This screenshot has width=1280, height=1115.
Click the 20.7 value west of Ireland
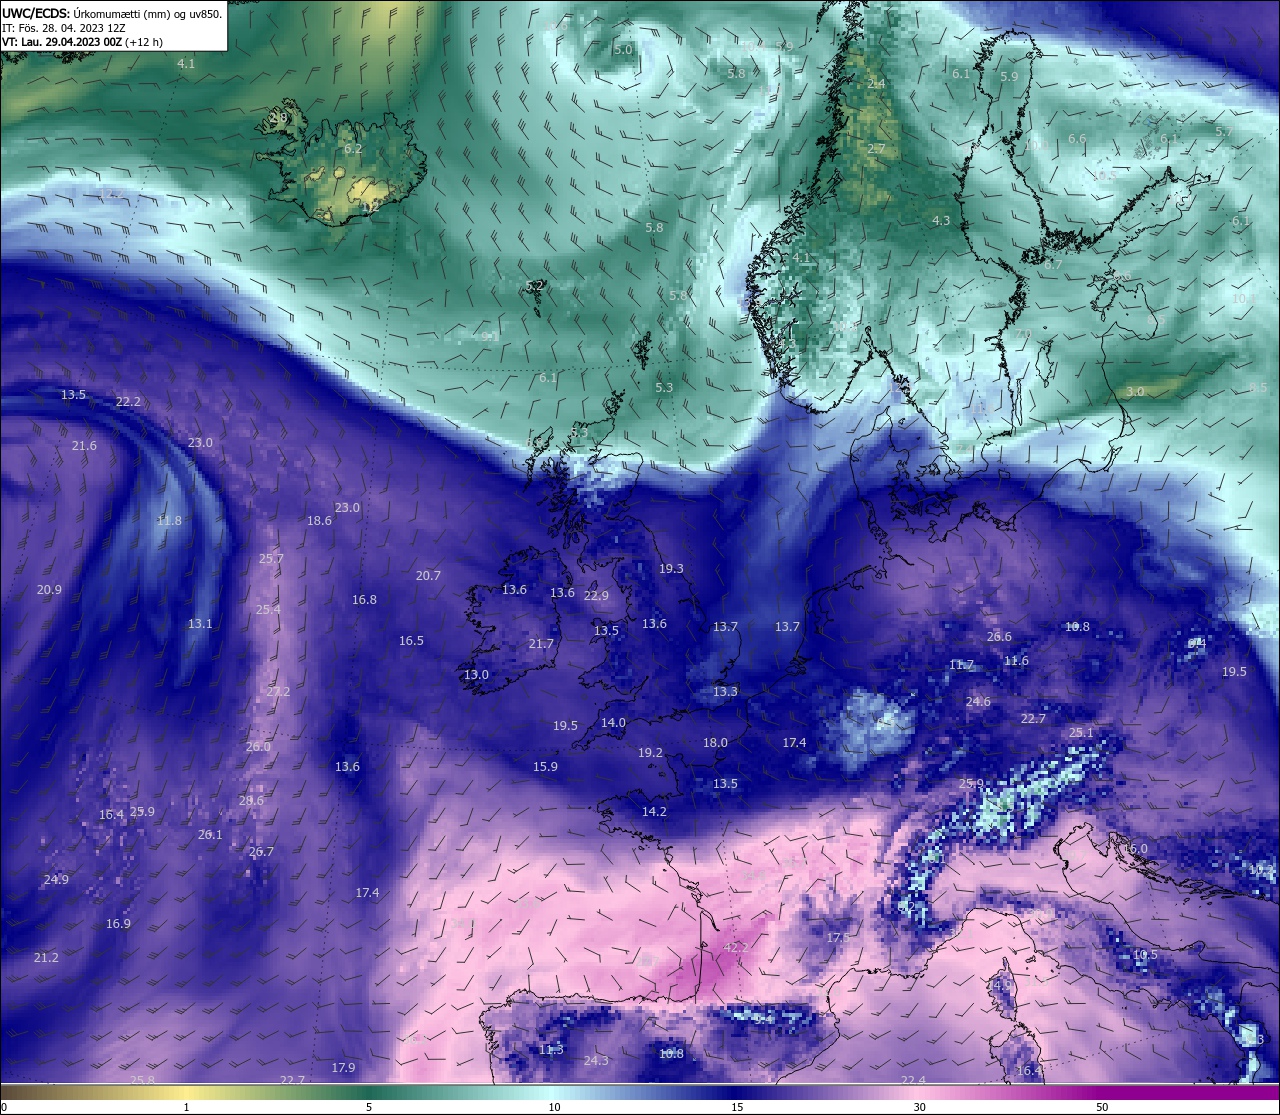pos(428,575)
